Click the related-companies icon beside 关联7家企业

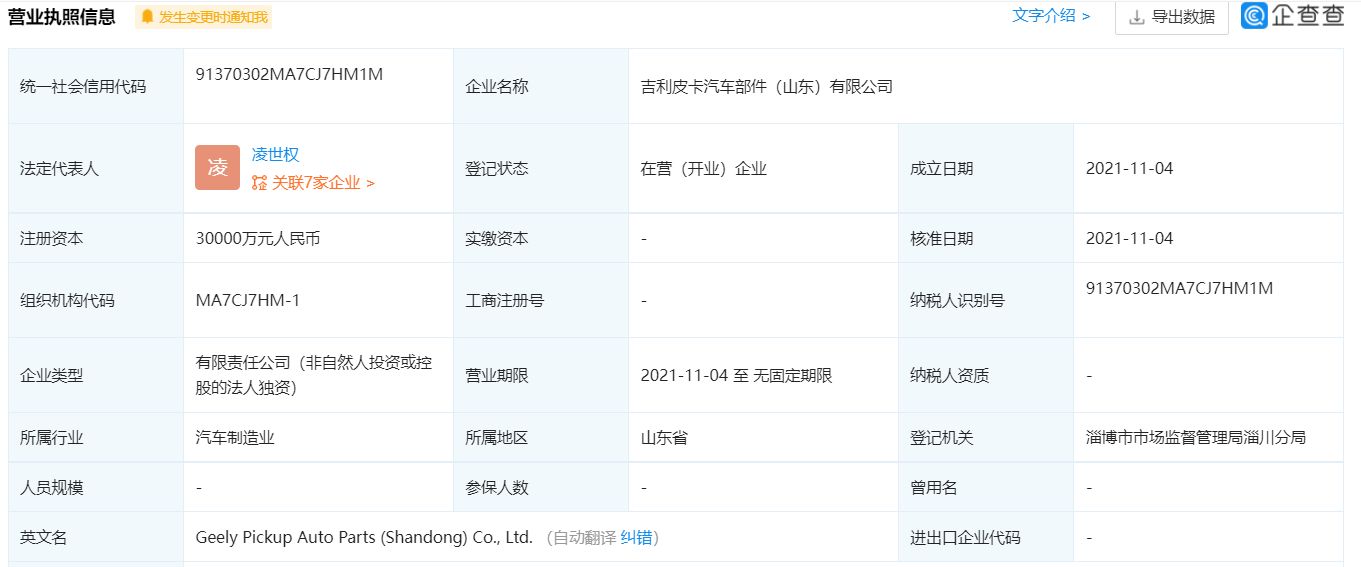click(260, 183)
